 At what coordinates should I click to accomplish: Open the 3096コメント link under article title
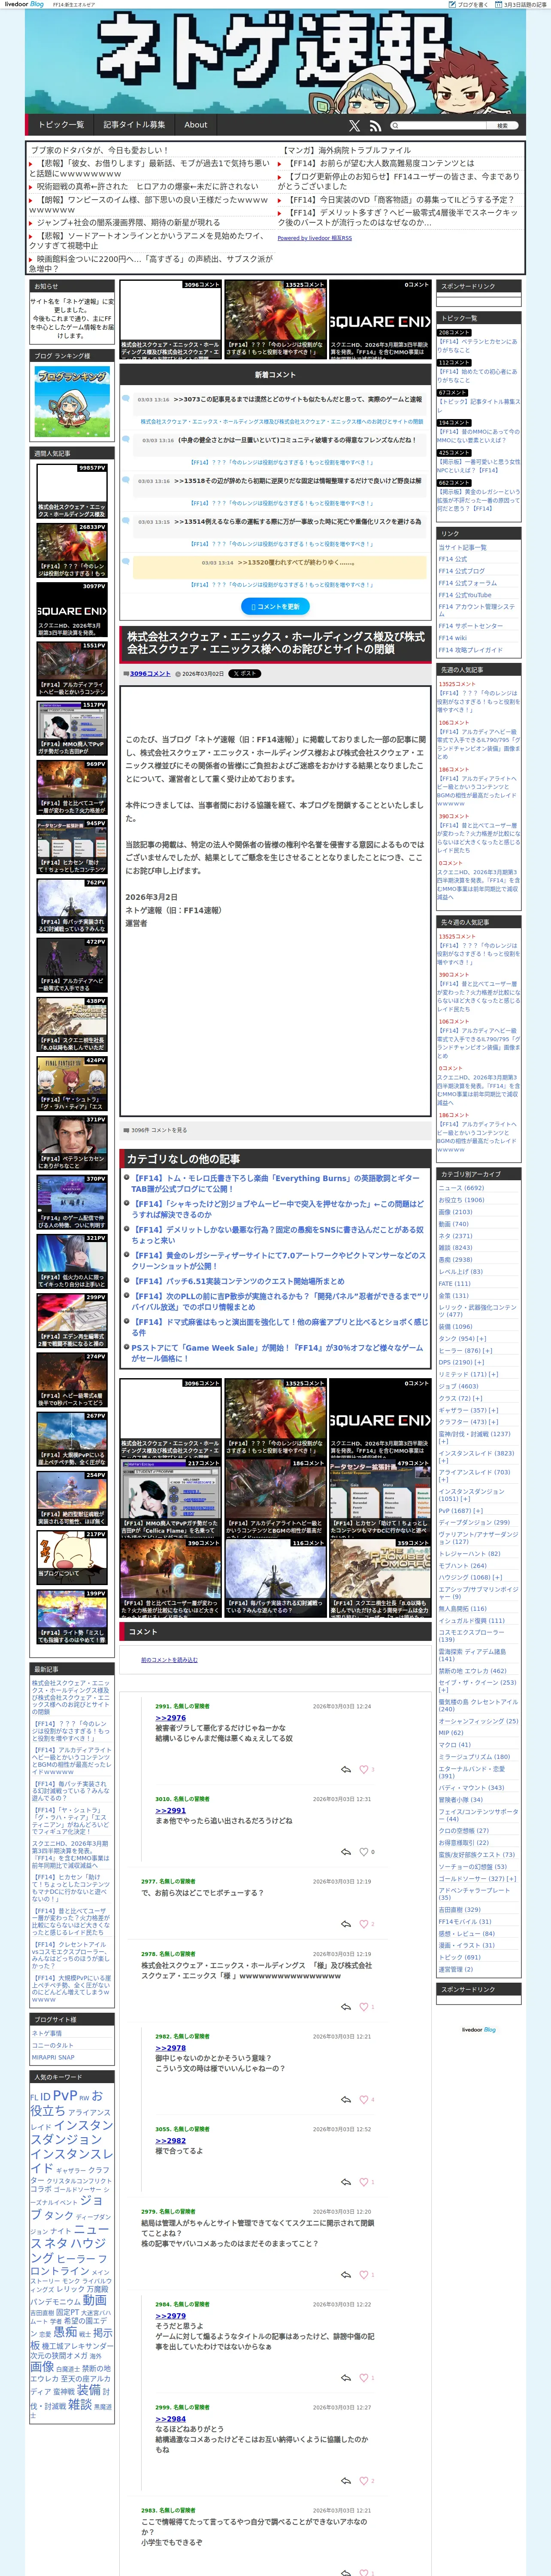click(150, 674)
